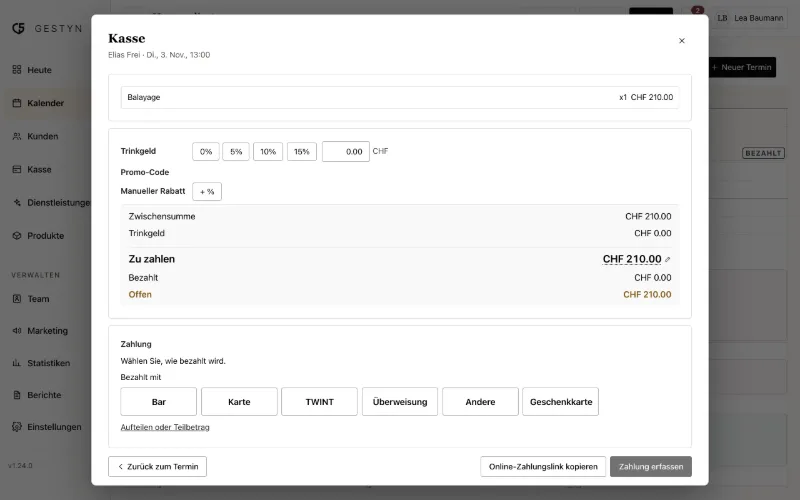The width and height of the screenshot is (800, 500).
Task: Choose Überweisung as payment method
Action: [x=400, y=402]
